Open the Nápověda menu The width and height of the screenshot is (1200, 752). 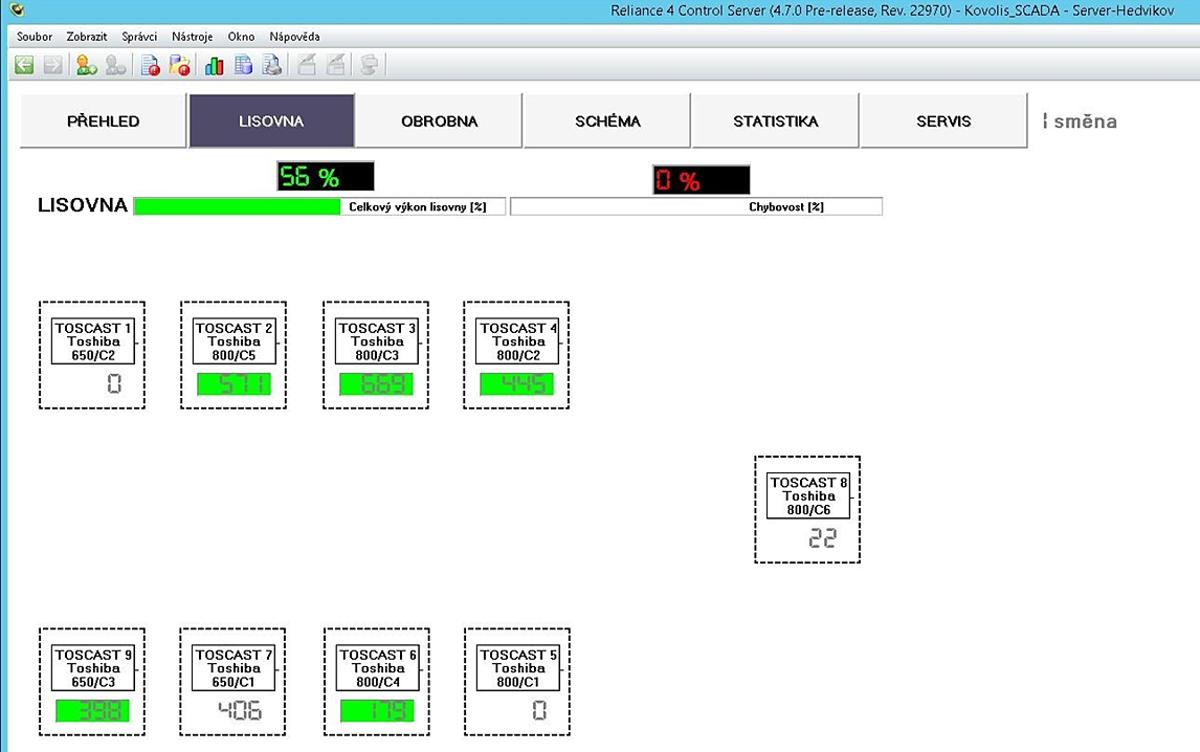pos(295,37)
